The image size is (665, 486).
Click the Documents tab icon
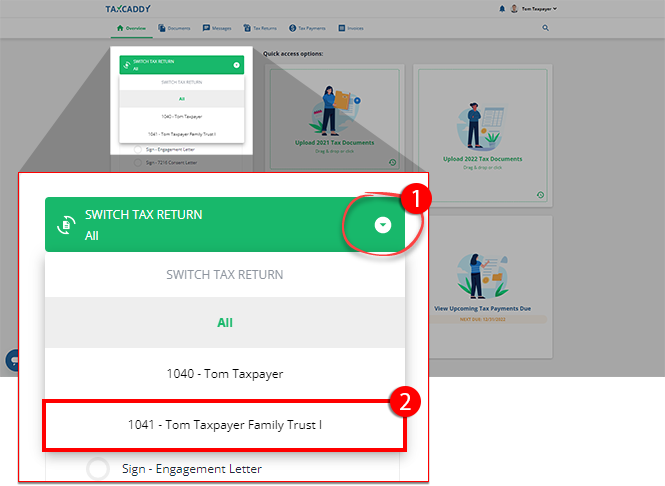point(162,28)
